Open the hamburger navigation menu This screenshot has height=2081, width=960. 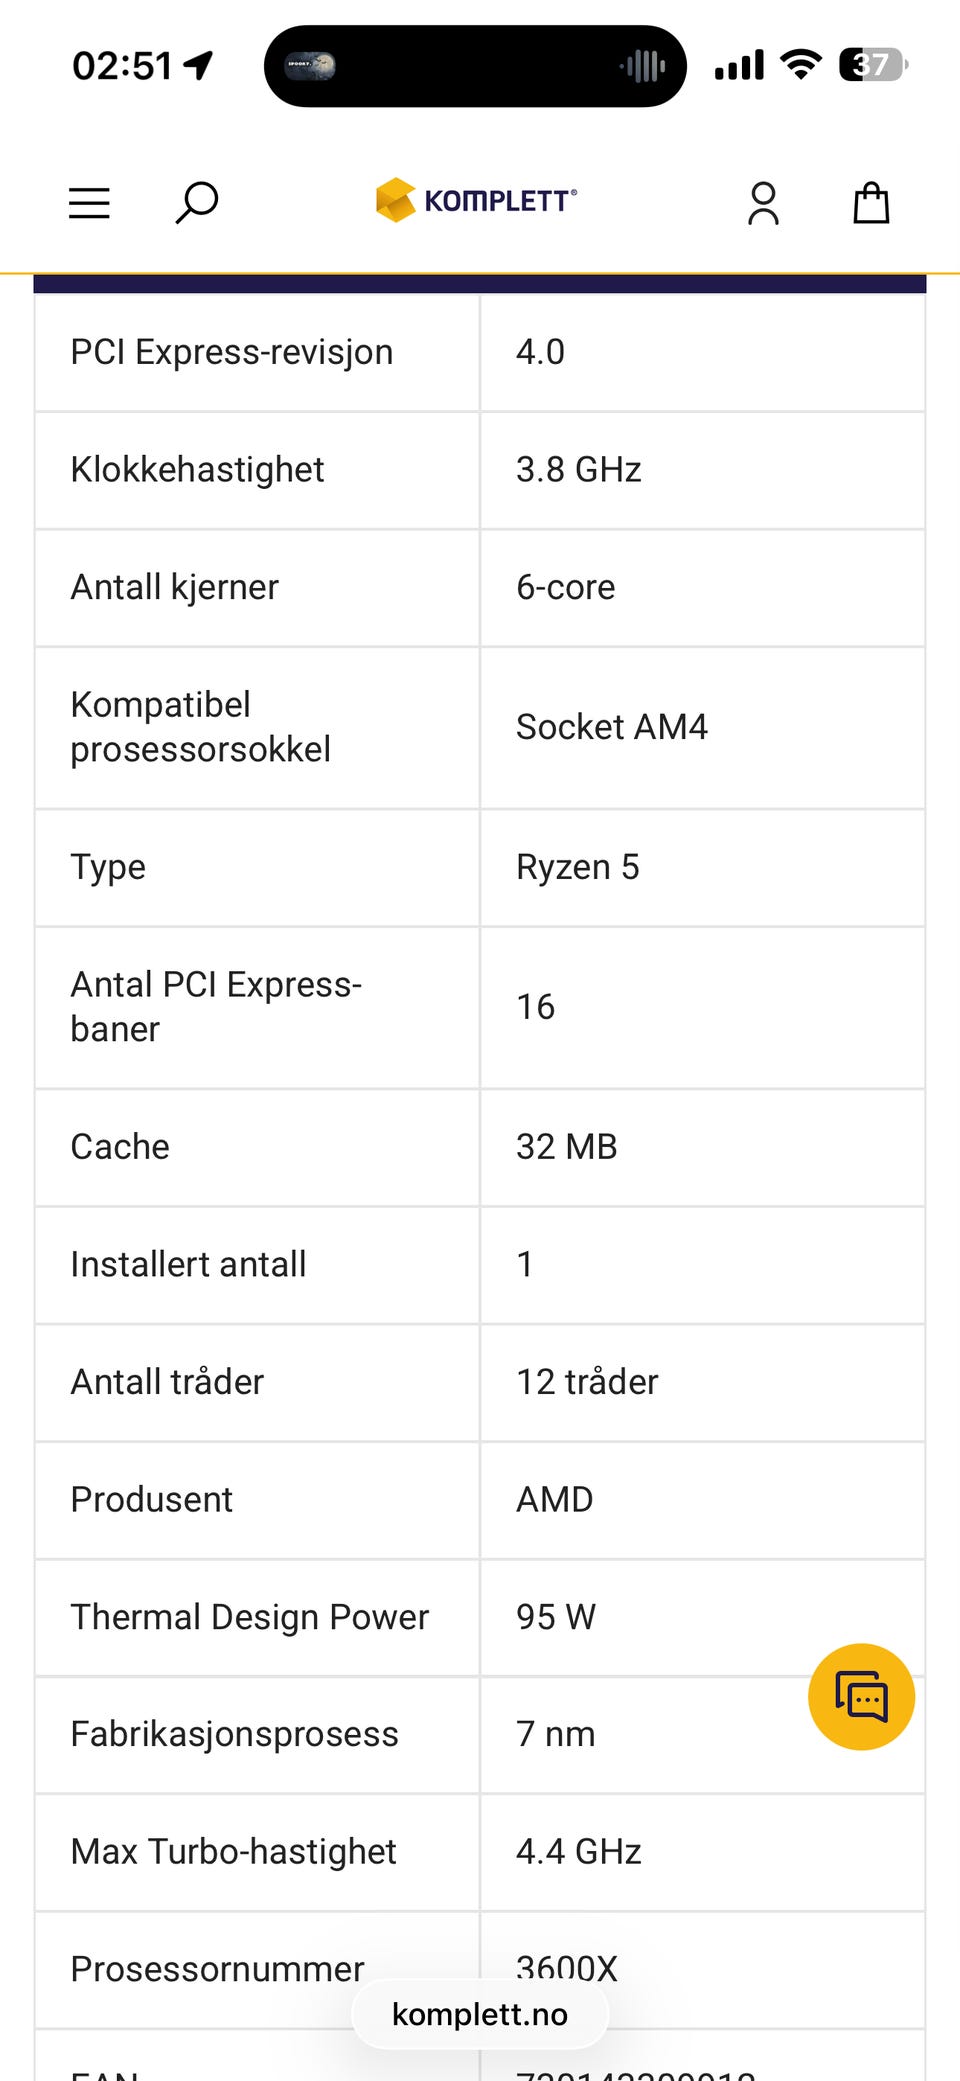click(89, 203)
